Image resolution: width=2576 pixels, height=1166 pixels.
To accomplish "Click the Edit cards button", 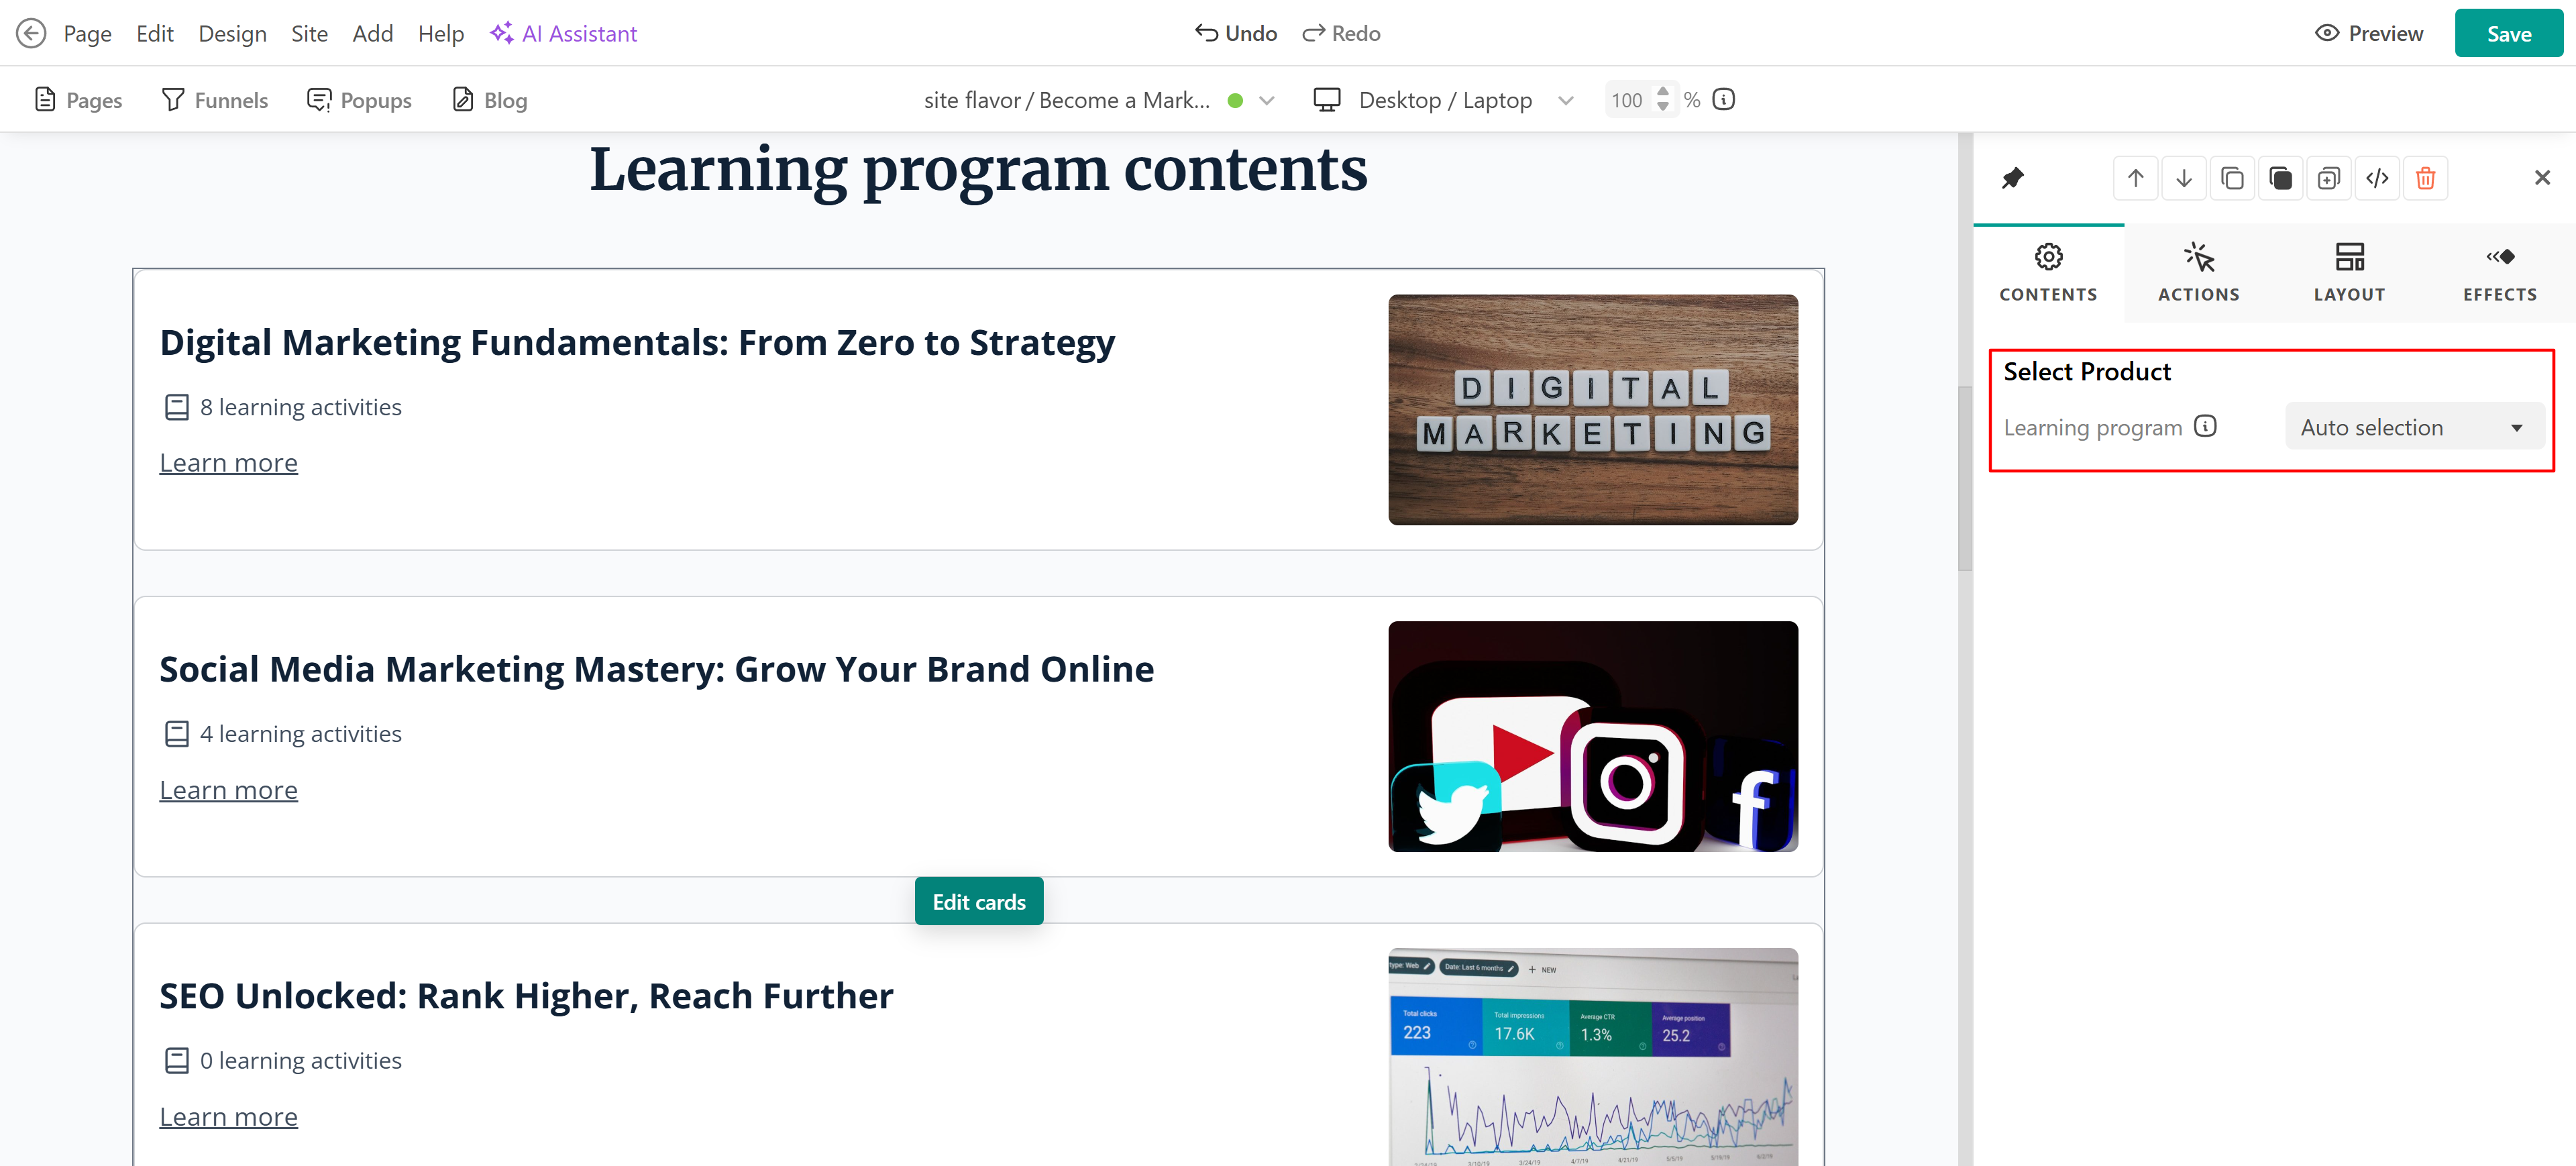I will click(x=978, y=901).
